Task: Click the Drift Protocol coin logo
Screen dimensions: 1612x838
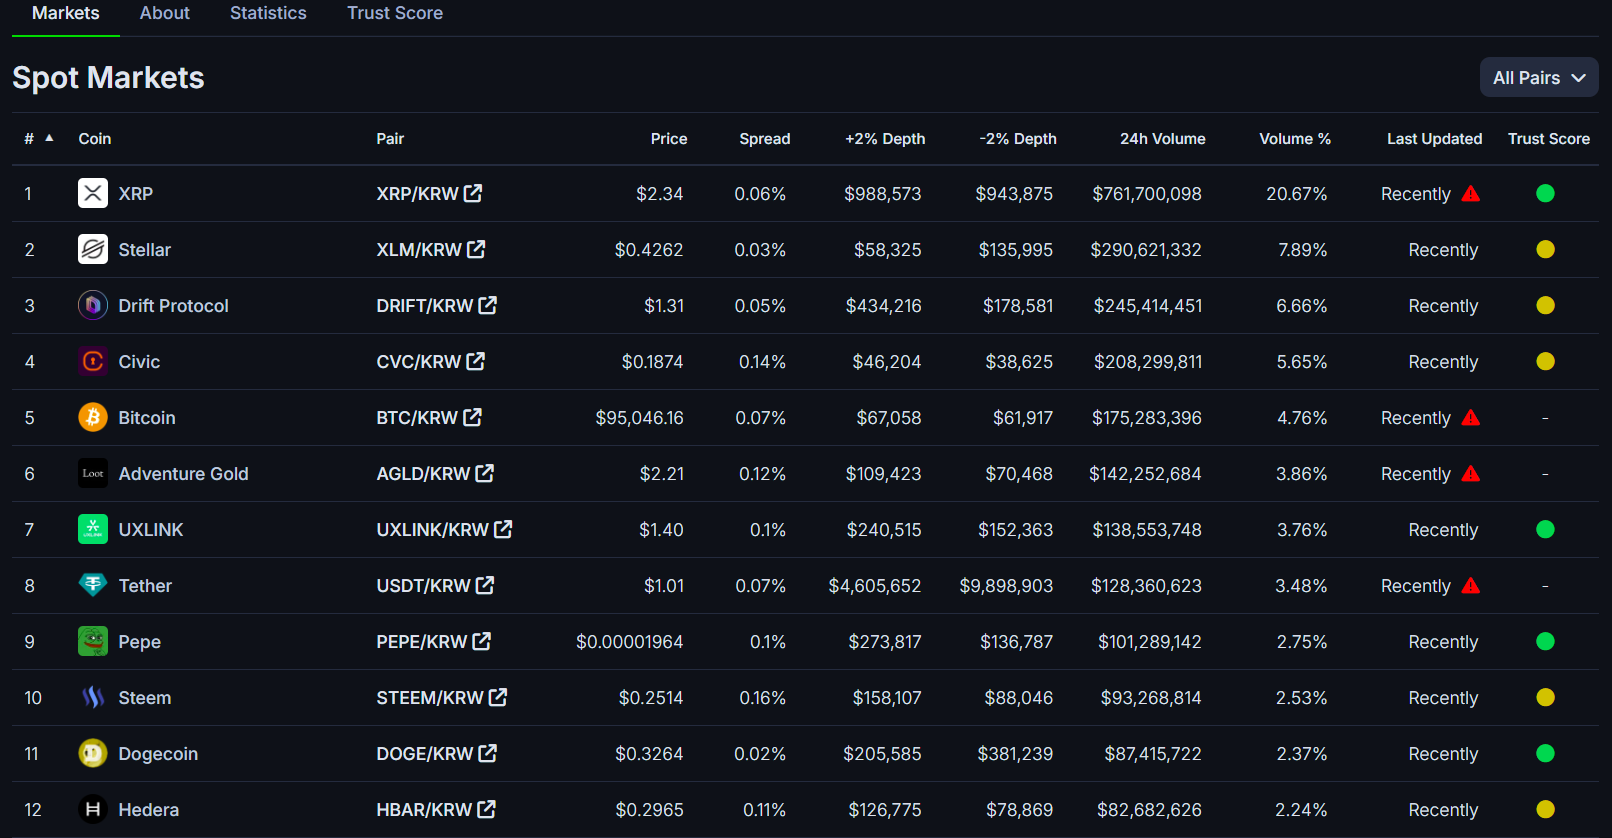Action: click(93, 305)
